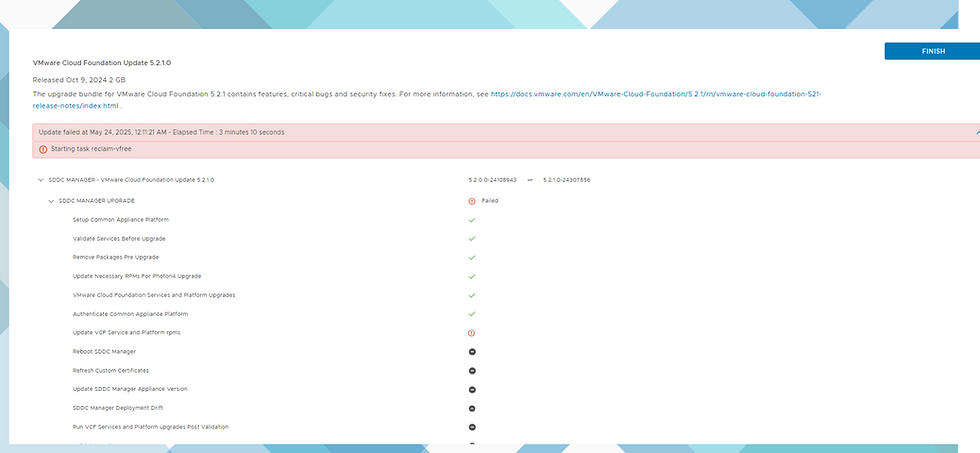Click the green check for Validate Services Before Upgrade
The height and width of the screenshot is (453, 980).
coord(472,239)
